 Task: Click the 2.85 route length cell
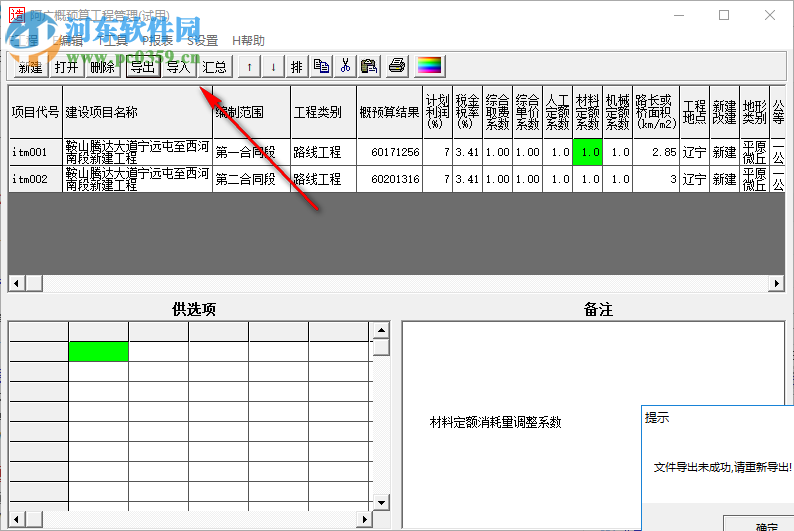tap(656, 152)
